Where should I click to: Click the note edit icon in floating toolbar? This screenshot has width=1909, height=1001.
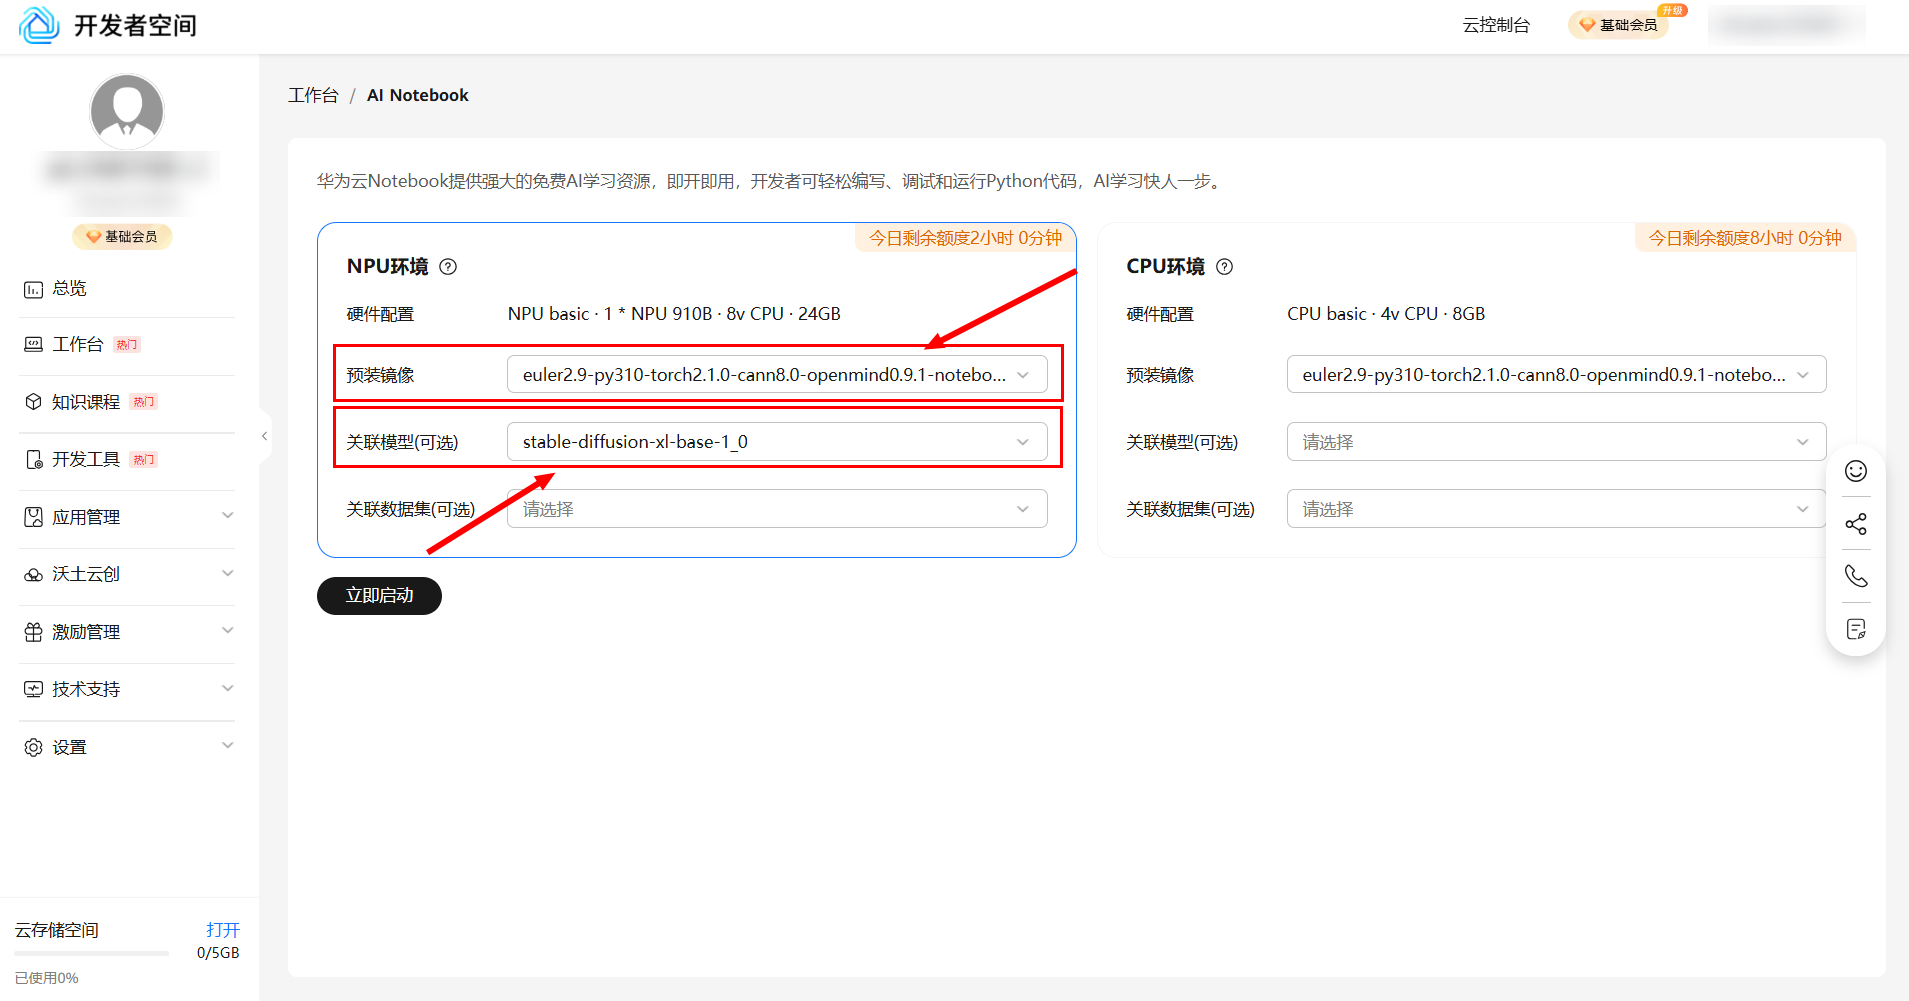pyautogui.click(x=1856, y=629)
